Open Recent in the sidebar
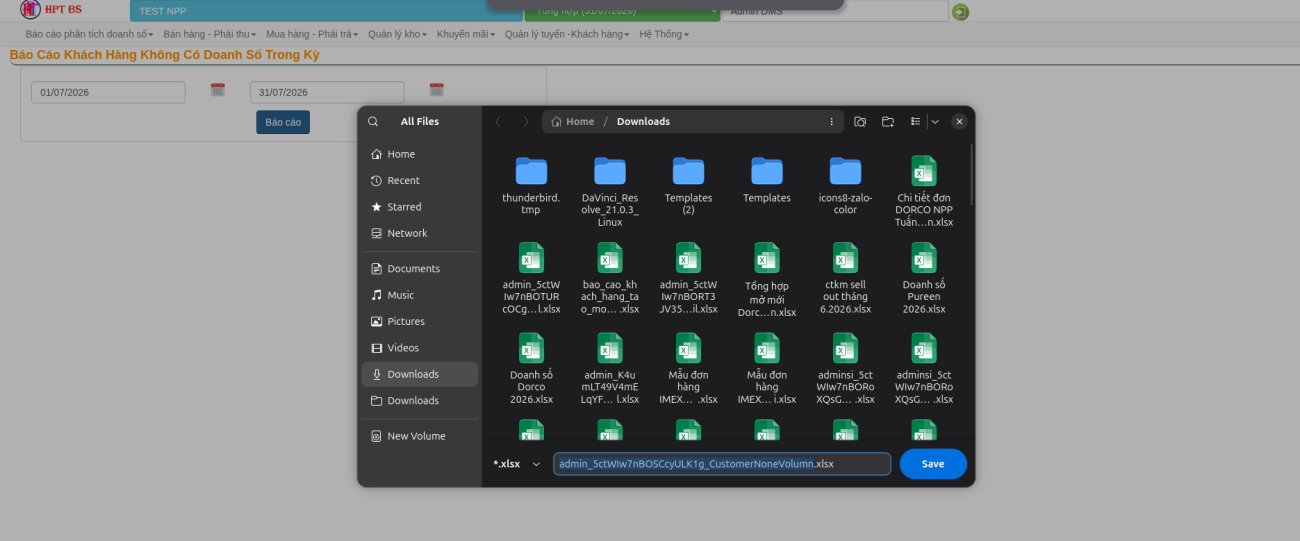 click(x=419, y=180)
